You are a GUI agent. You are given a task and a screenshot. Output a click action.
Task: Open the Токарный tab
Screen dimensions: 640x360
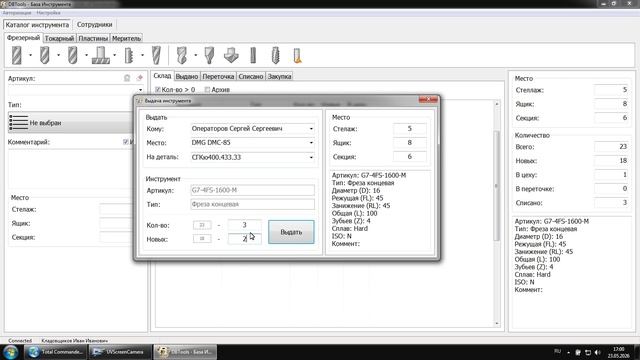pos(60,38)
